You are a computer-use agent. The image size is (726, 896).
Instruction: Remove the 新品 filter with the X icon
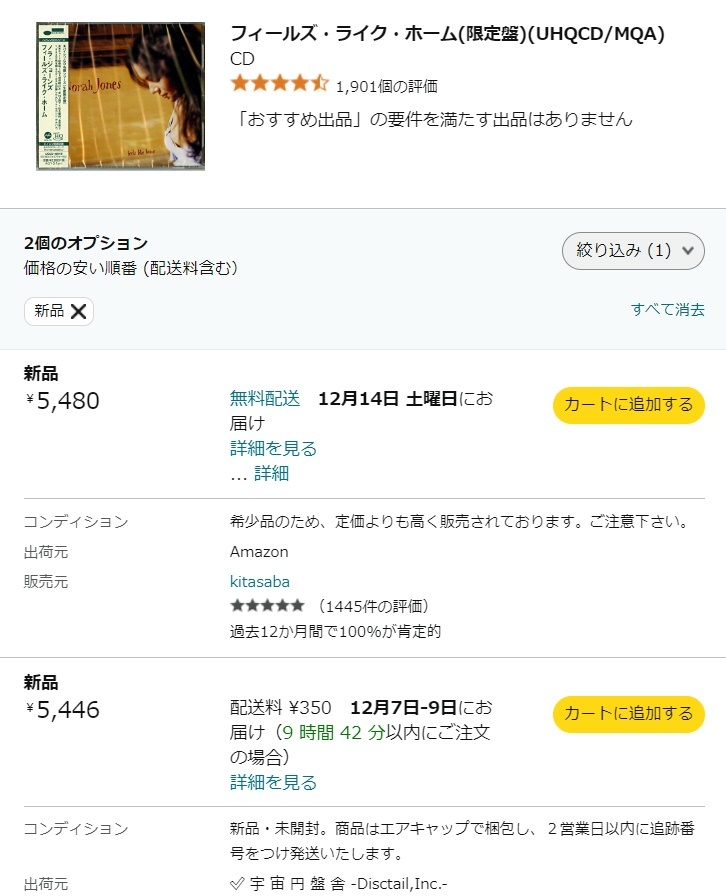click(x=78, y=311)
